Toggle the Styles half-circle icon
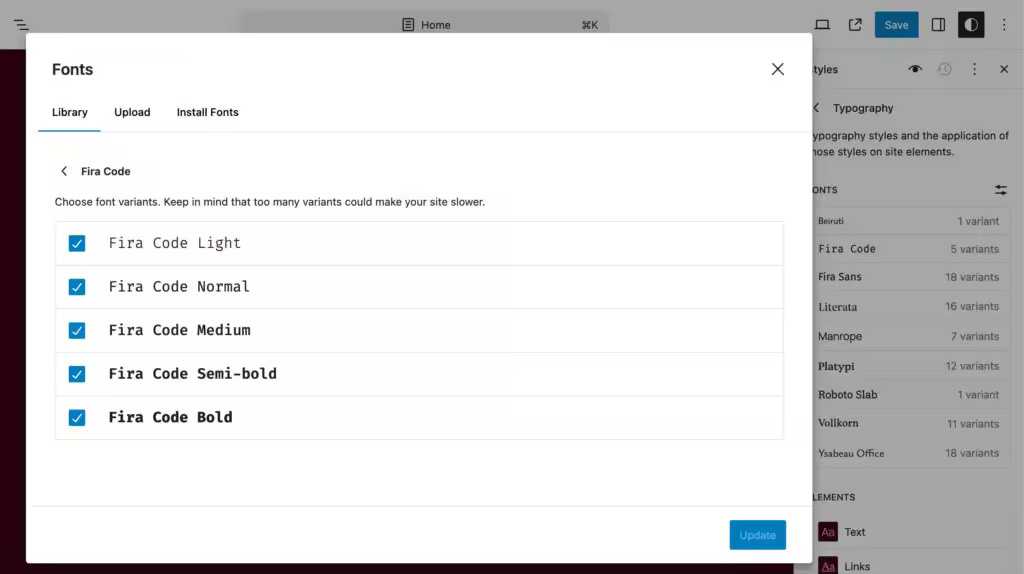Viewport: 1024px width, 574px height. coord(971,25)
